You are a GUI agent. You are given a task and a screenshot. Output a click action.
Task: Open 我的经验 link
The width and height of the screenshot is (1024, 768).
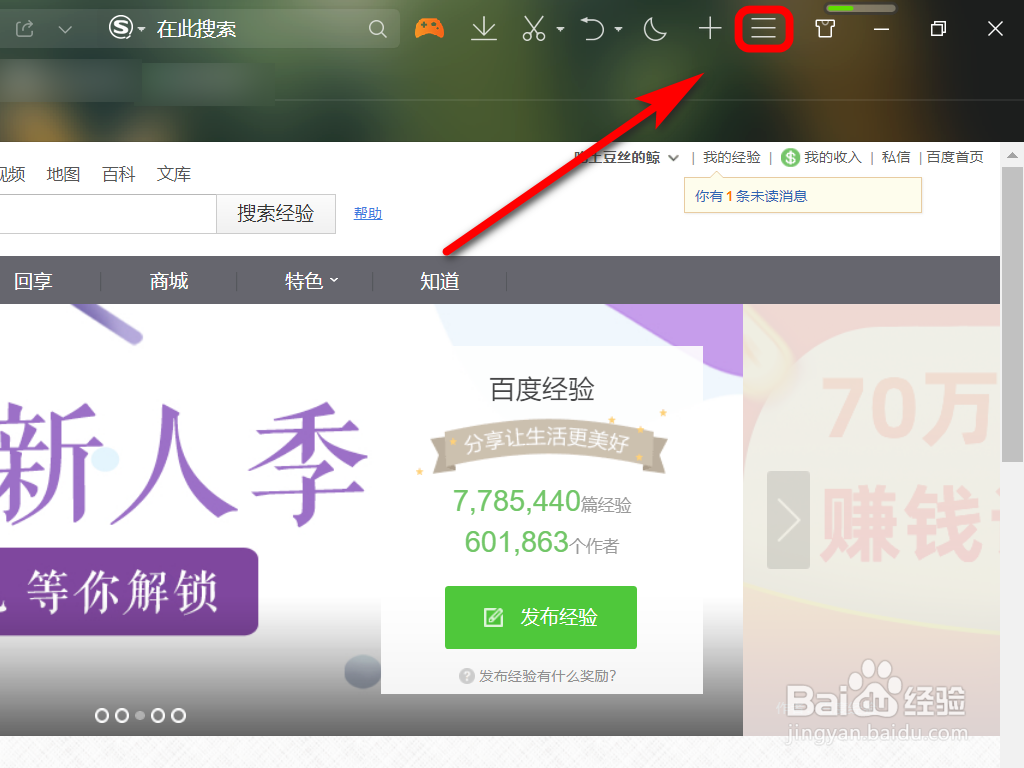point(731,157)
